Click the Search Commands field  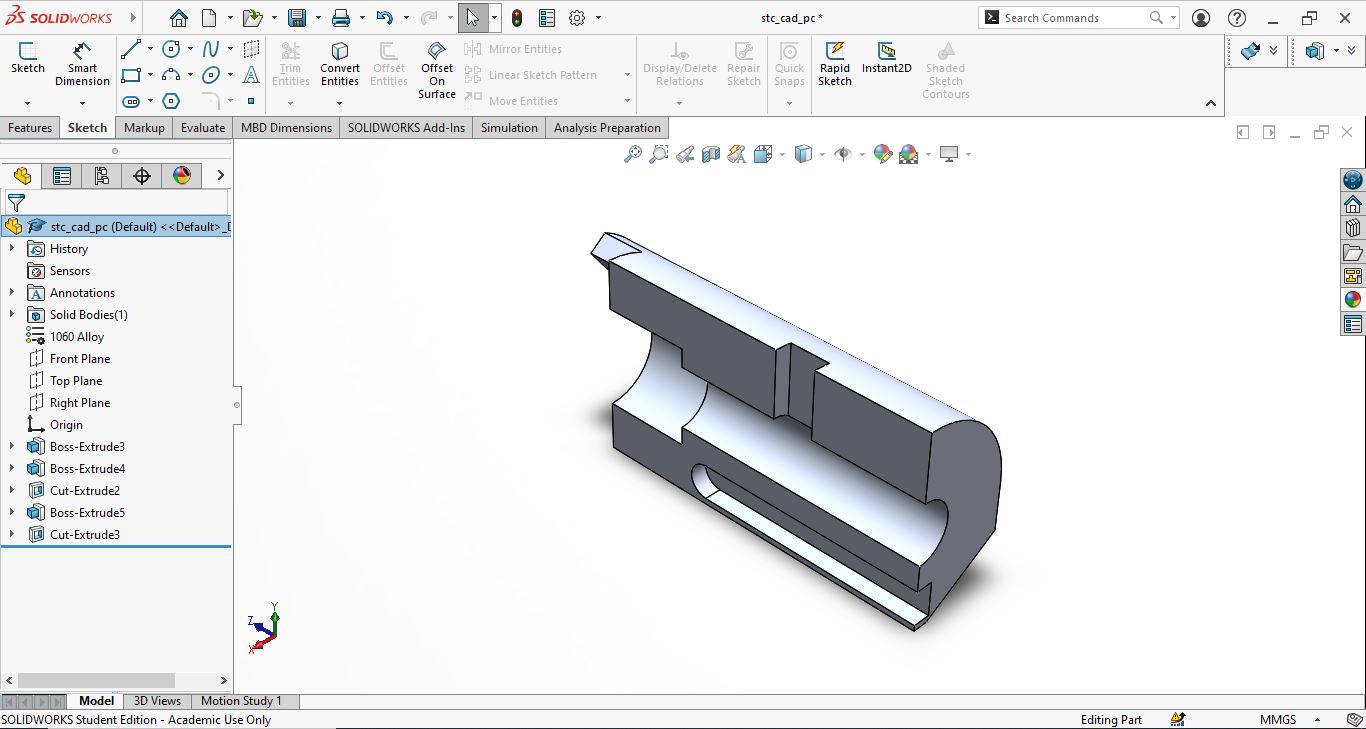(x=1073, y=18)
